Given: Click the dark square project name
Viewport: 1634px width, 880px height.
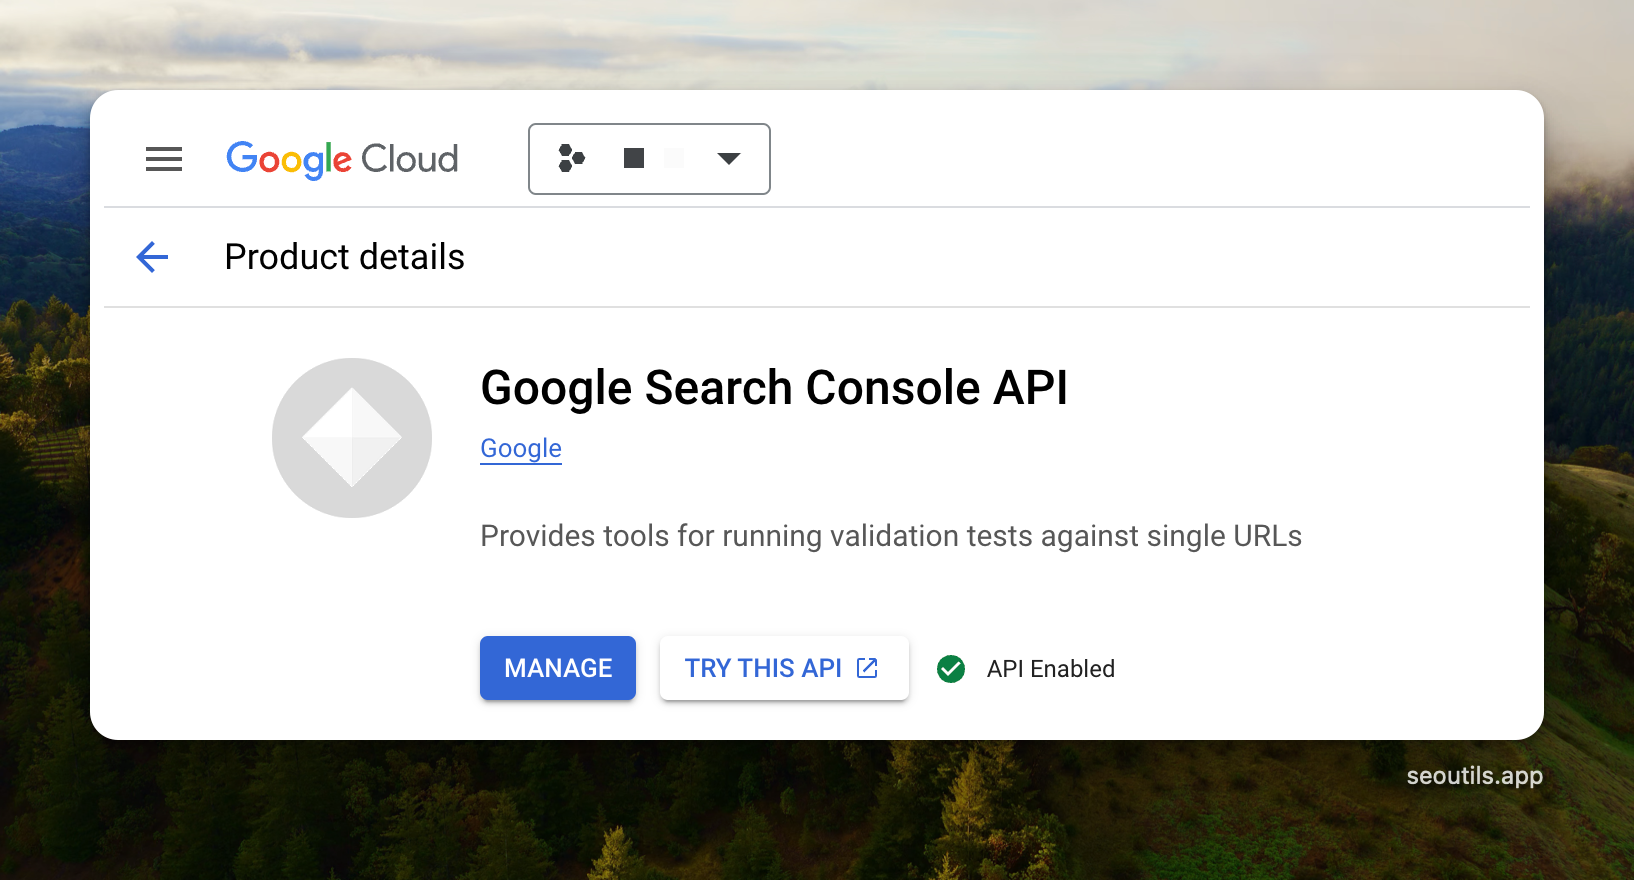Looking at the screenshot, I should click(x=634, y=158).
